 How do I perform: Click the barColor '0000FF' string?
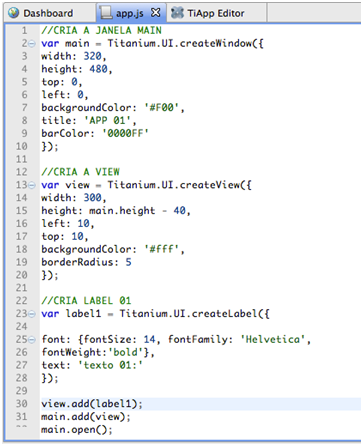point(125,133)
